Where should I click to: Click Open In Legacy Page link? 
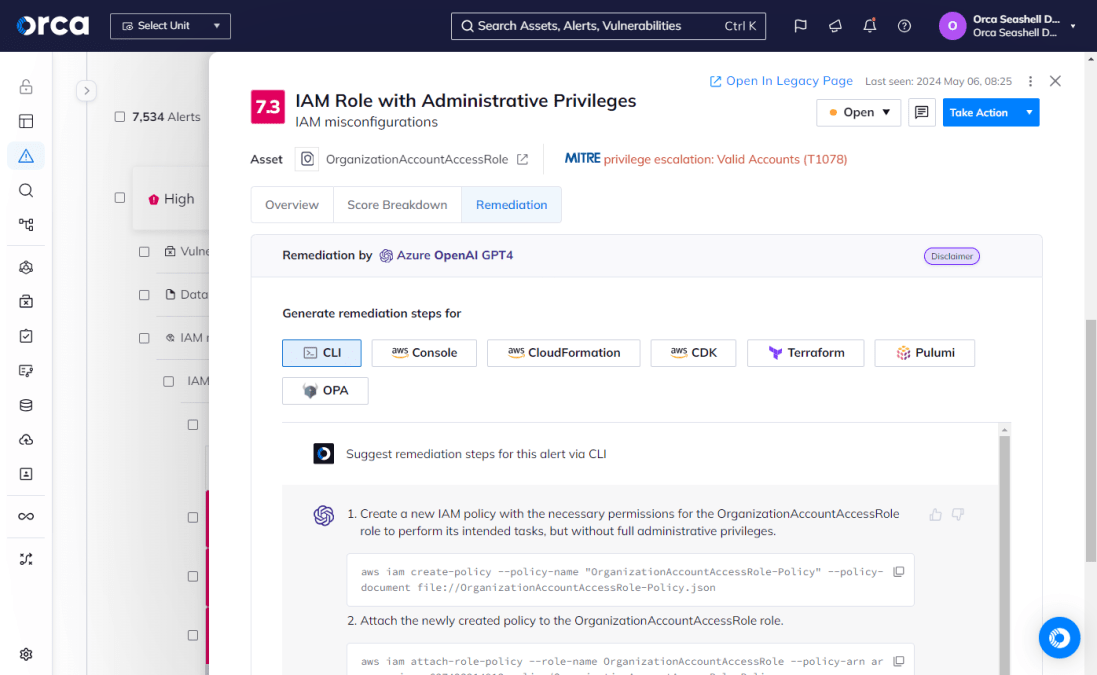click(781, 81)
